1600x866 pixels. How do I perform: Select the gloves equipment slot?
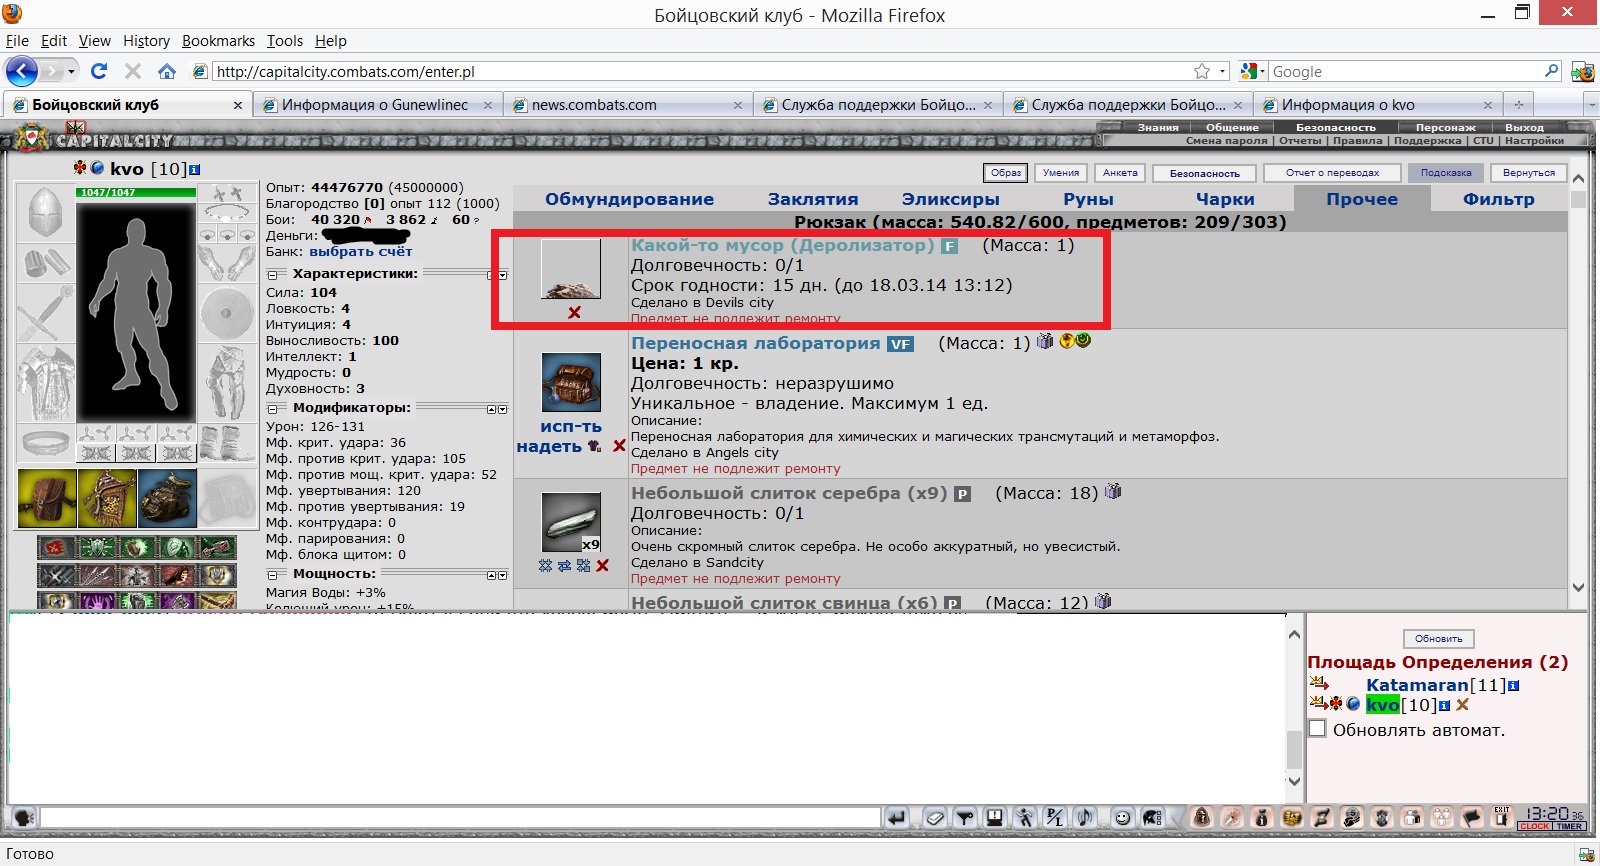(227, 263)
